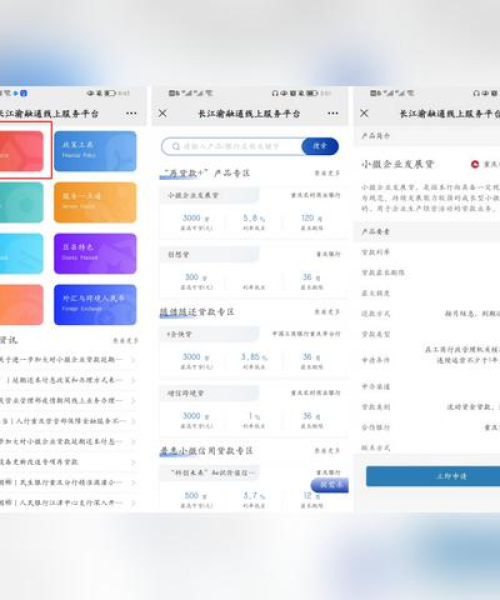The image size is (500, 600).
Task: Open the blue 政策工具 Financial Policy card
Action: (95, 151)
